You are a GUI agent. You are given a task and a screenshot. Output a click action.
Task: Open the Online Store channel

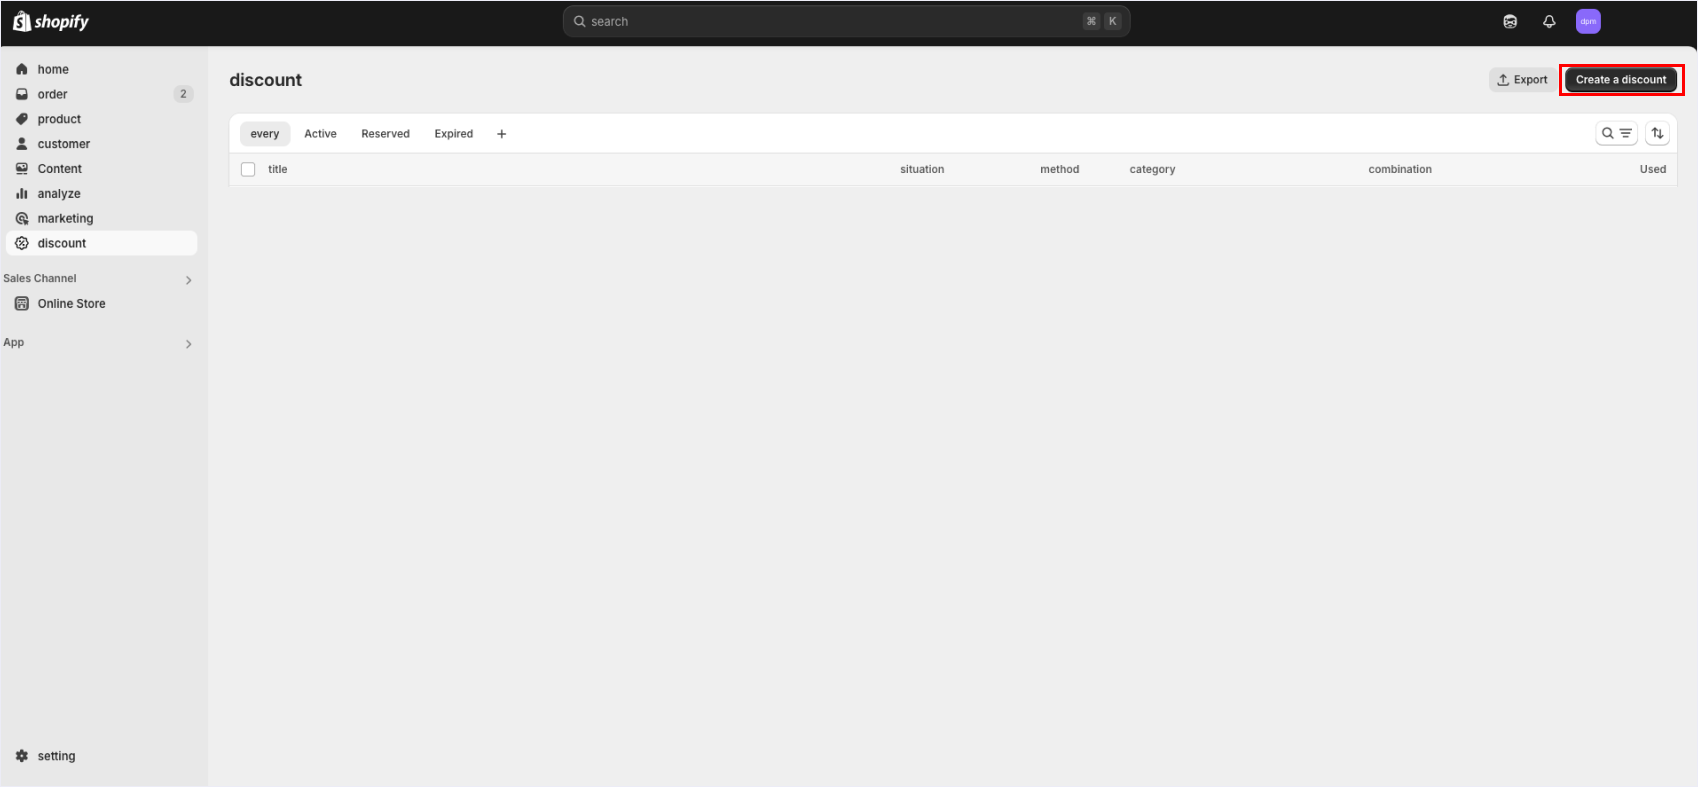(x=101, y=304)
